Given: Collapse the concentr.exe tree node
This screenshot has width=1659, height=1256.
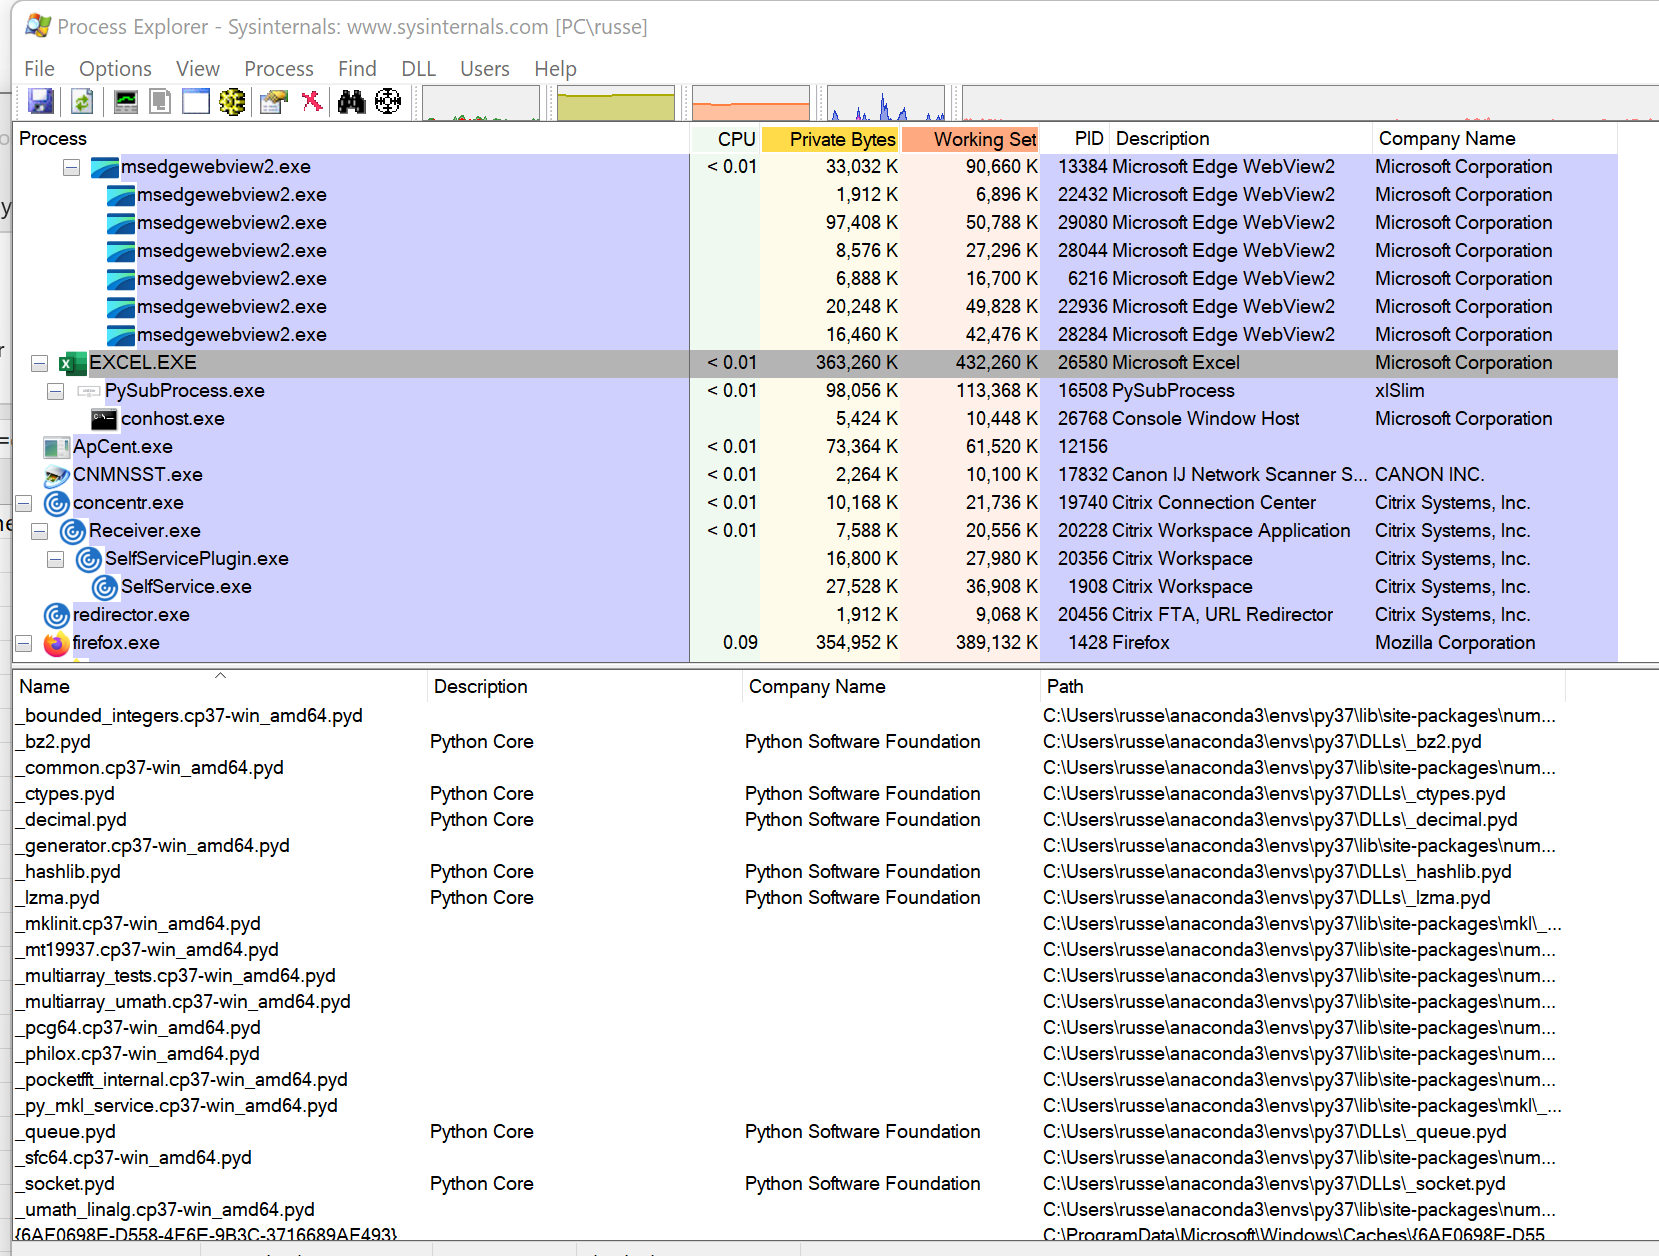Looking at the screenshot, I should tap(24, 503).
